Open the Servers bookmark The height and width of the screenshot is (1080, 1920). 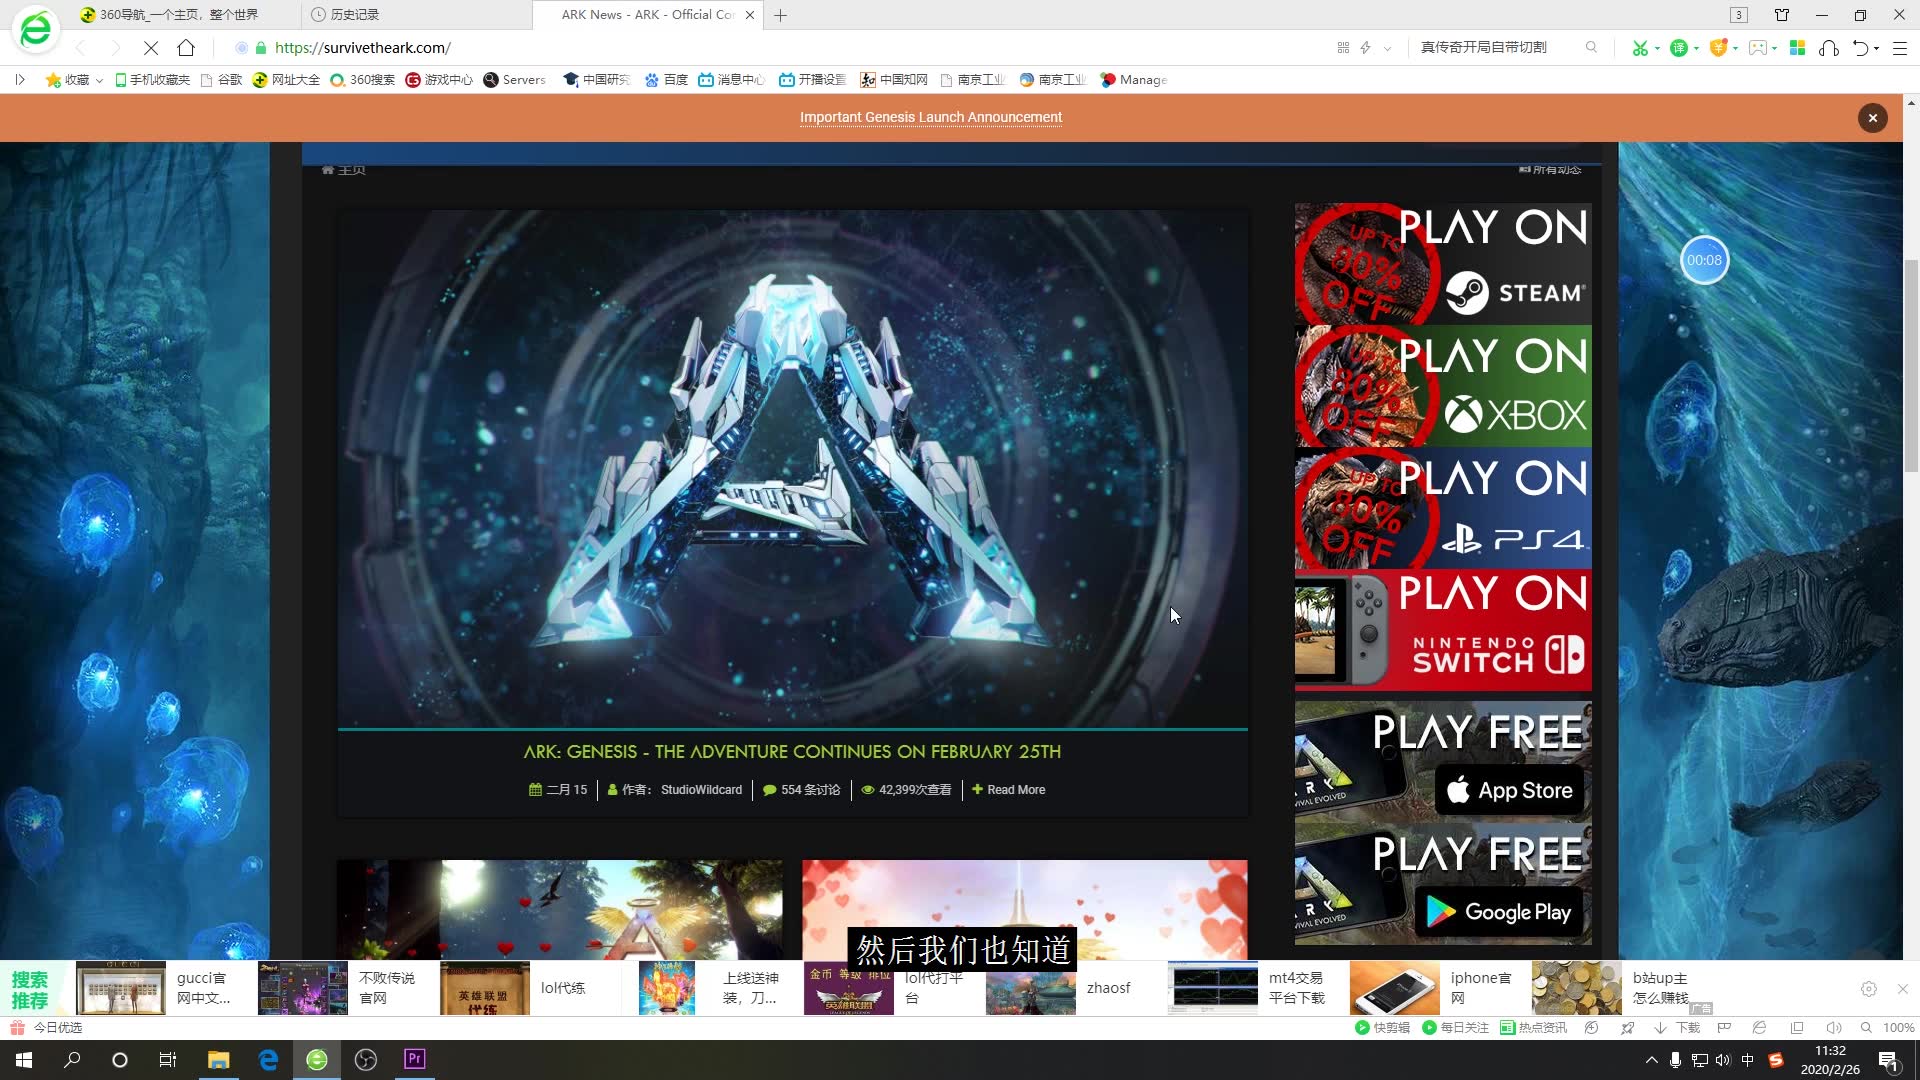[x=514, y=80]
